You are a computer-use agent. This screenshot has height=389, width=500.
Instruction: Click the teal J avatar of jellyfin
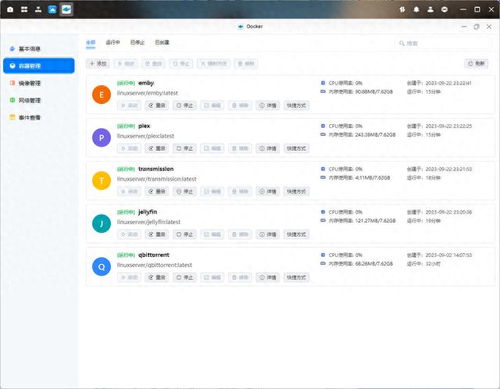click(101, 224)
